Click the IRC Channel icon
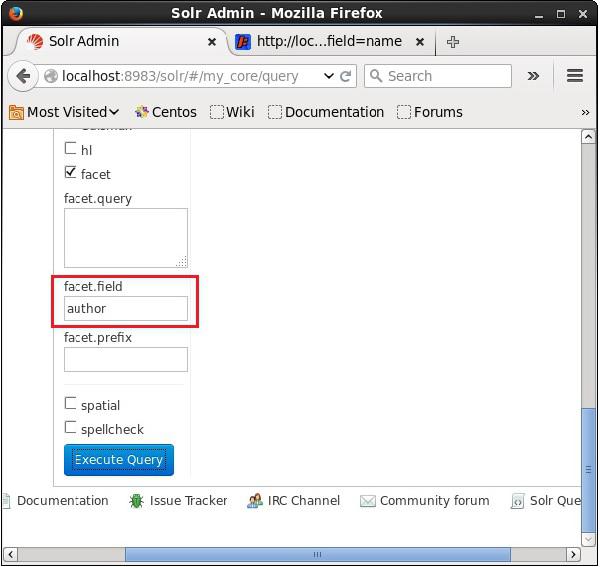Screen dimensions: 600x567 tap(255, 501)
